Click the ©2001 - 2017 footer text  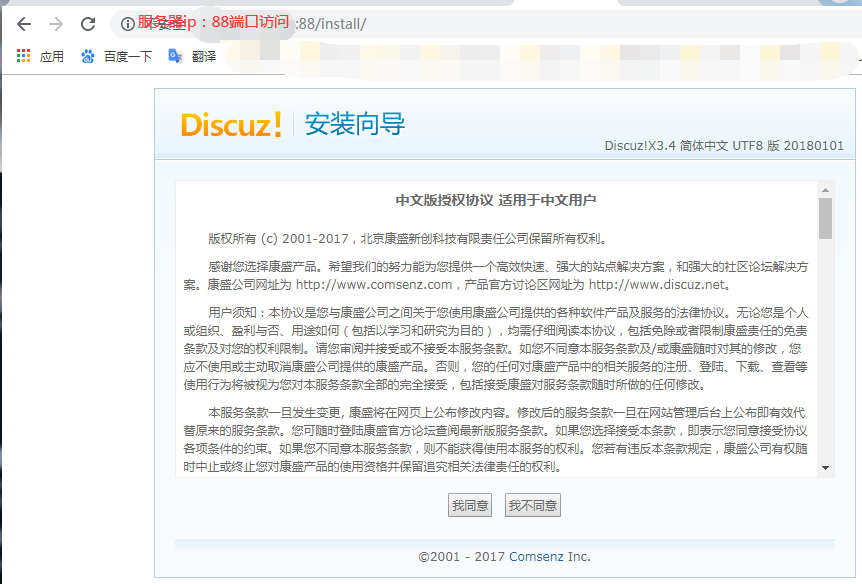tap(462, 557)
